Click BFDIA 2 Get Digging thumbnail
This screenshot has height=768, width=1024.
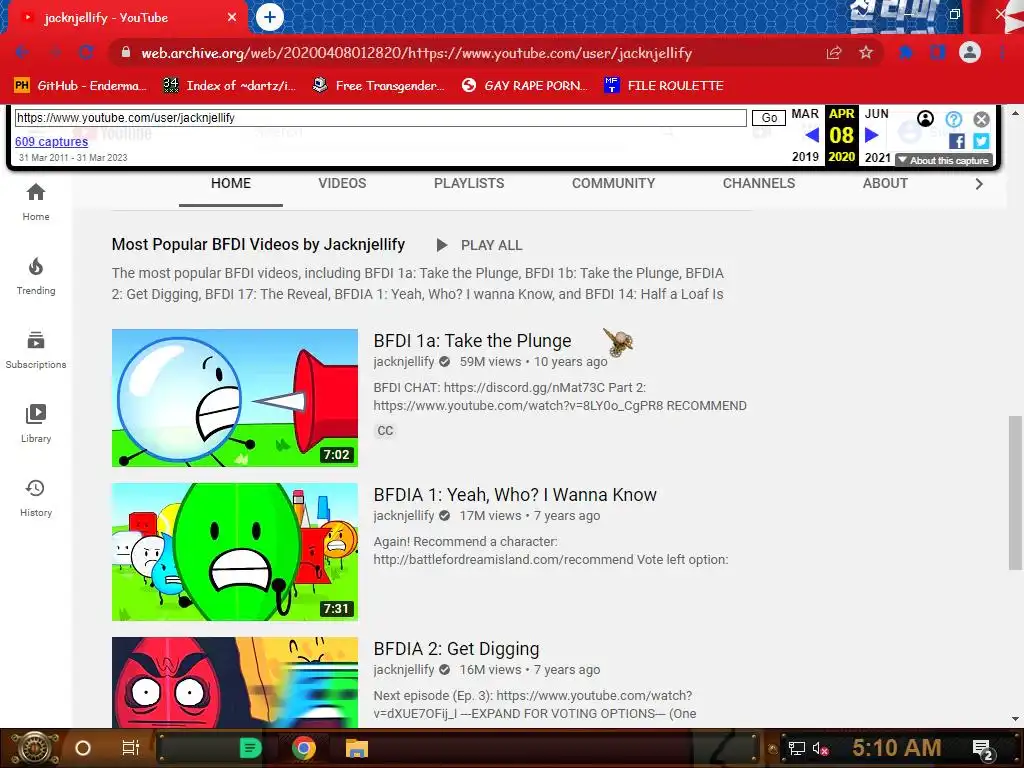click(x=234, y=682)
